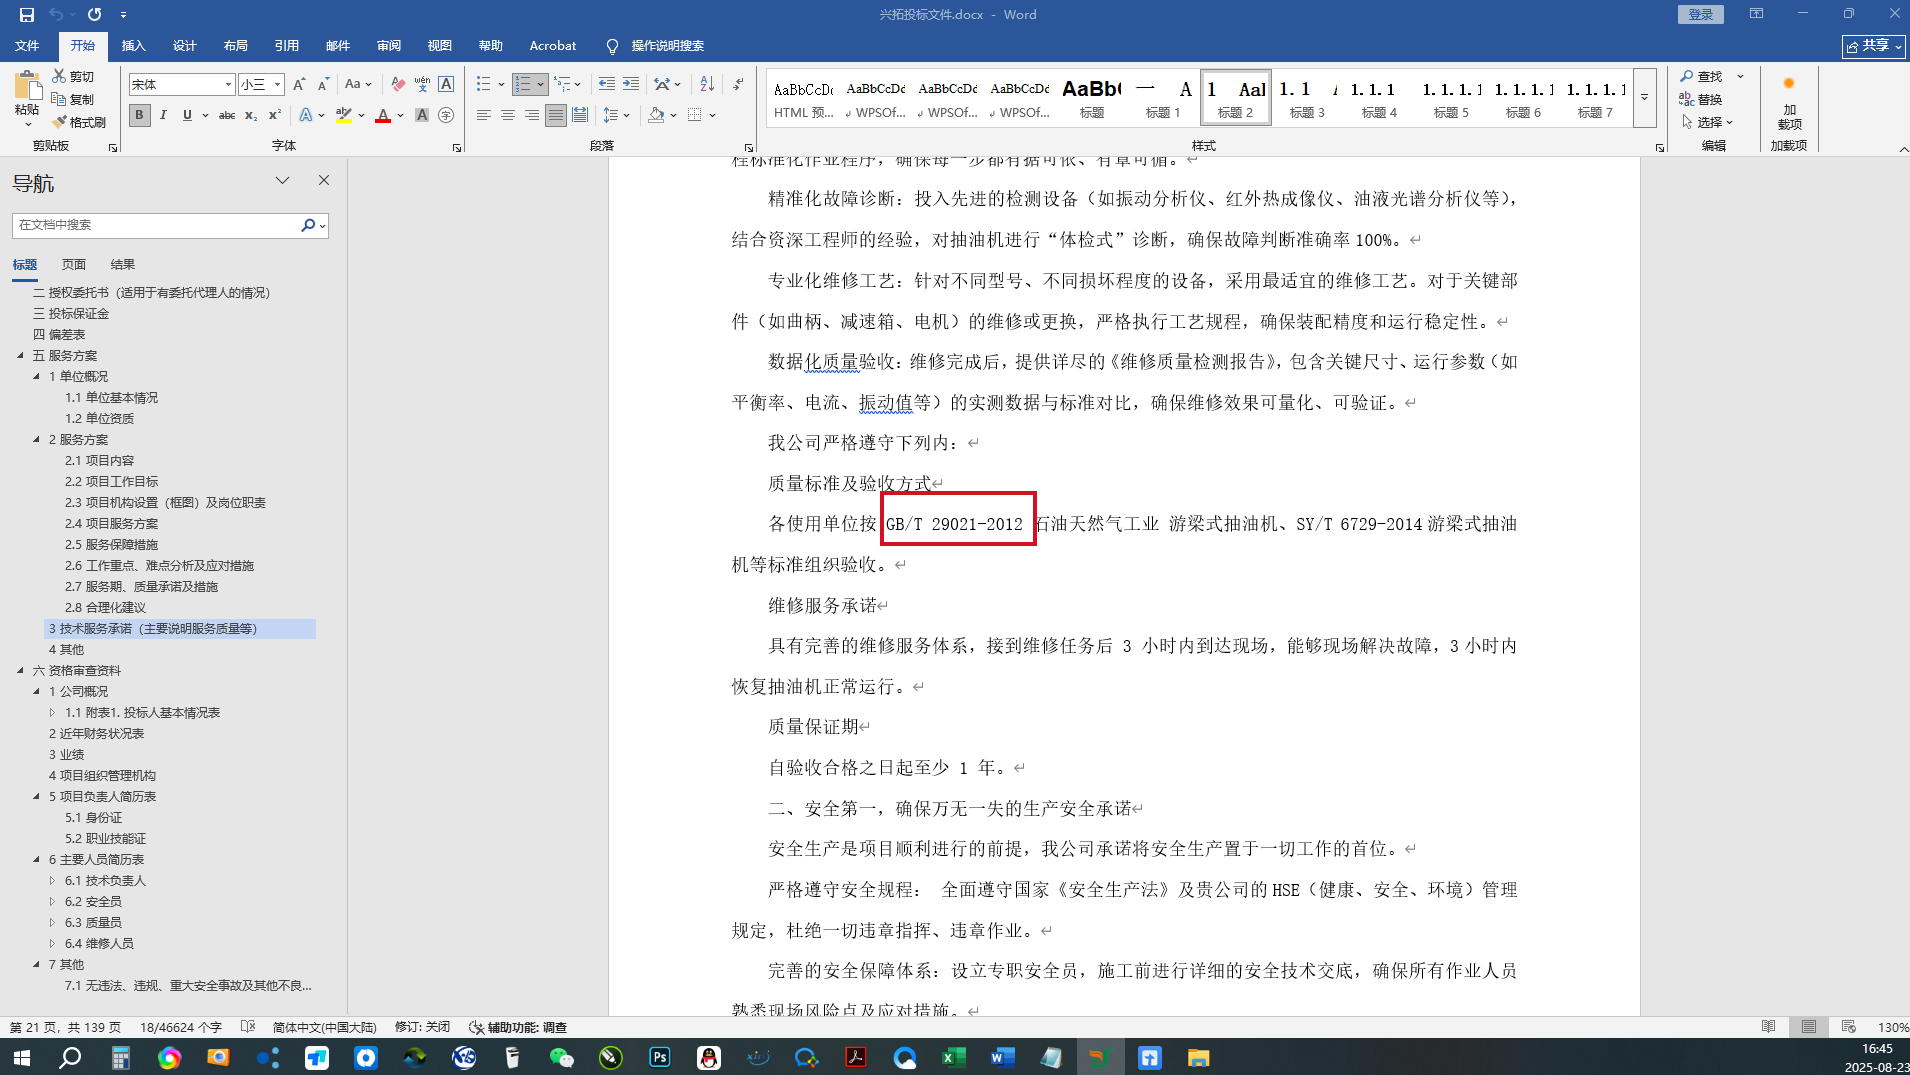Sort paragraphs A to Z
The width and height of the screenshot is (1910, 1075).
tap(707, 85)
